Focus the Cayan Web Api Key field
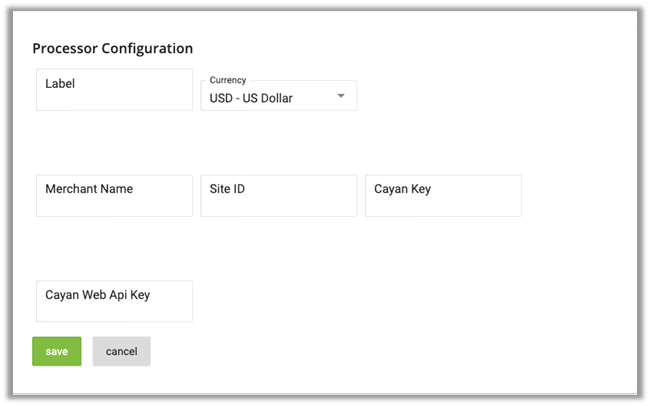 click(114, 301)
